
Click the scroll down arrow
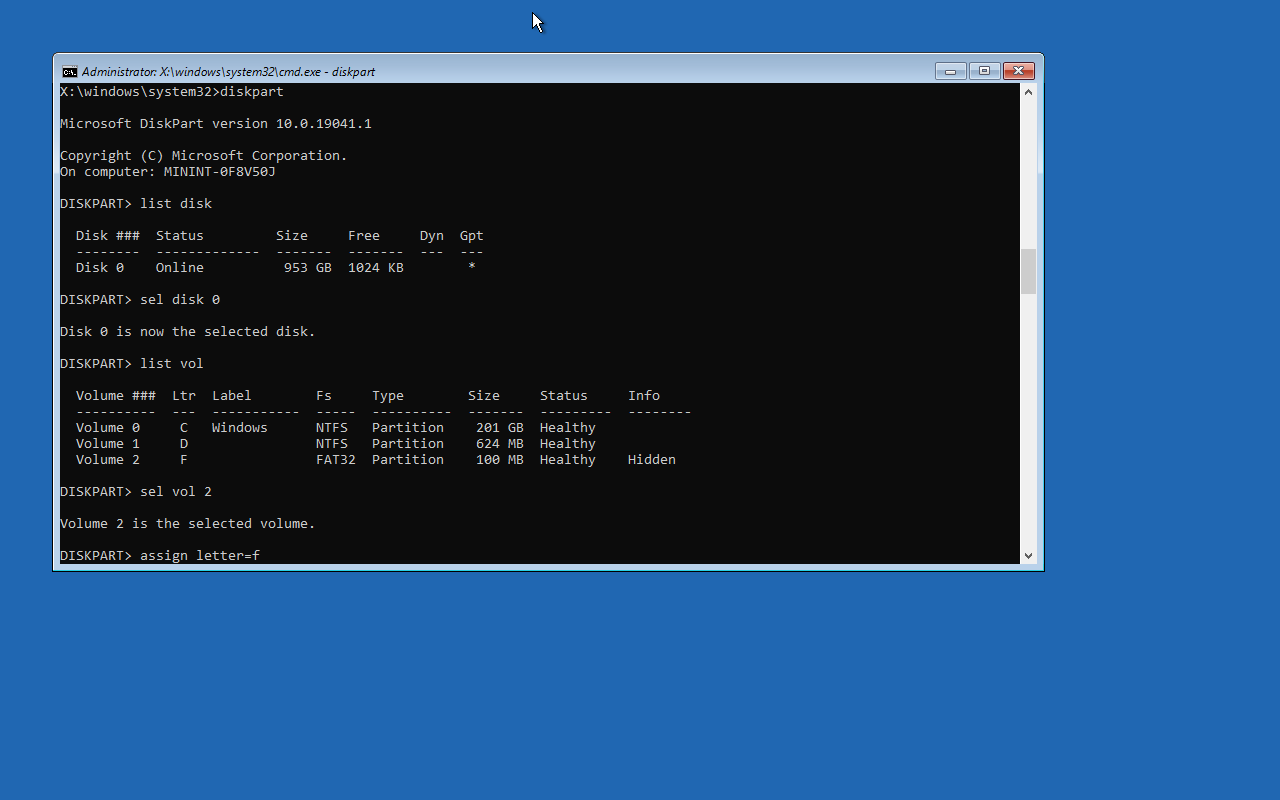pos(1028,555)
